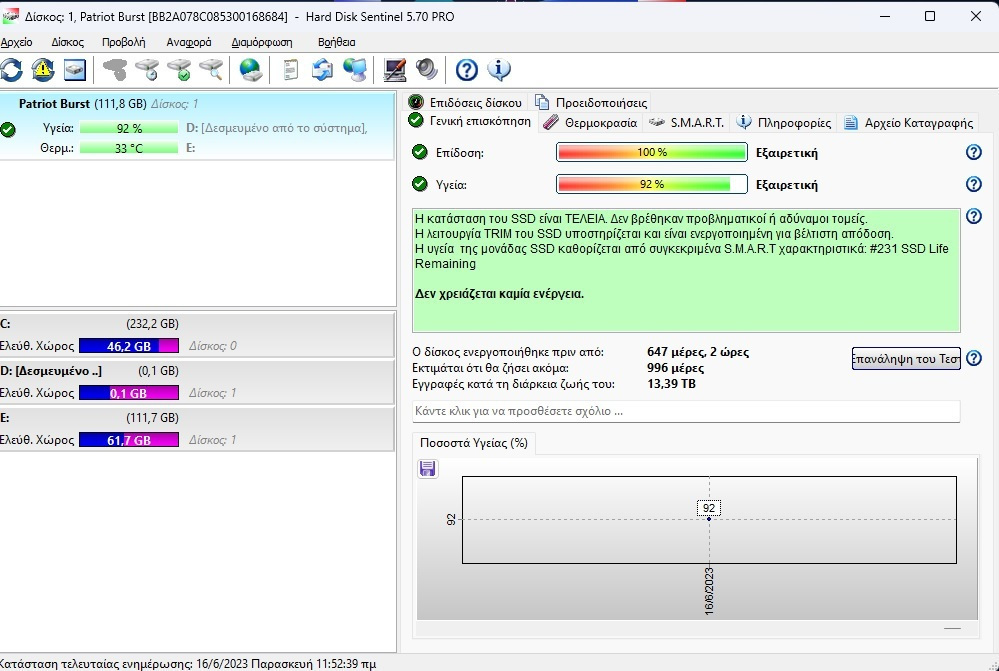This screenshot has height=671, width=999.
Task: Select the C: (232,2 GB) partition row
Action: coord(197,335)
